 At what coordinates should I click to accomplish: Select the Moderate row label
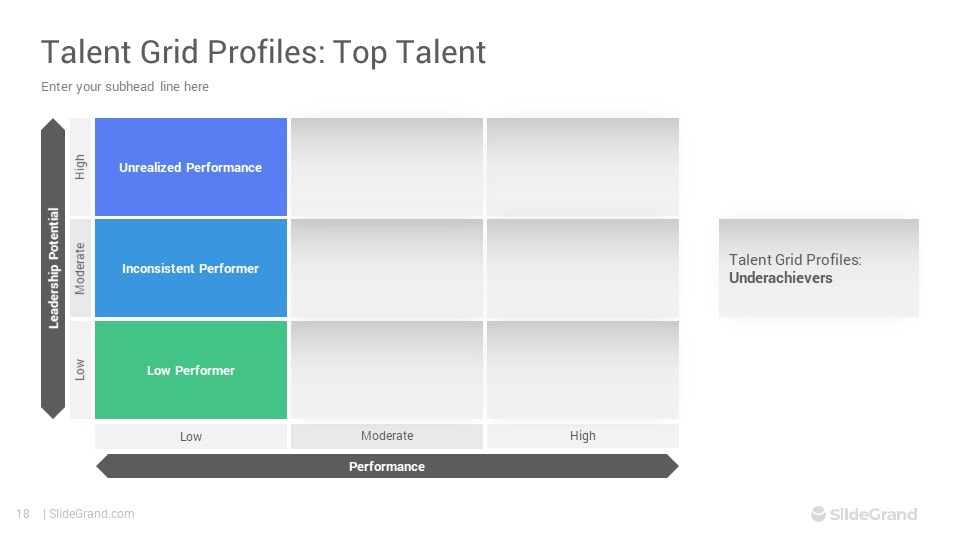click(x=80, y=268)
